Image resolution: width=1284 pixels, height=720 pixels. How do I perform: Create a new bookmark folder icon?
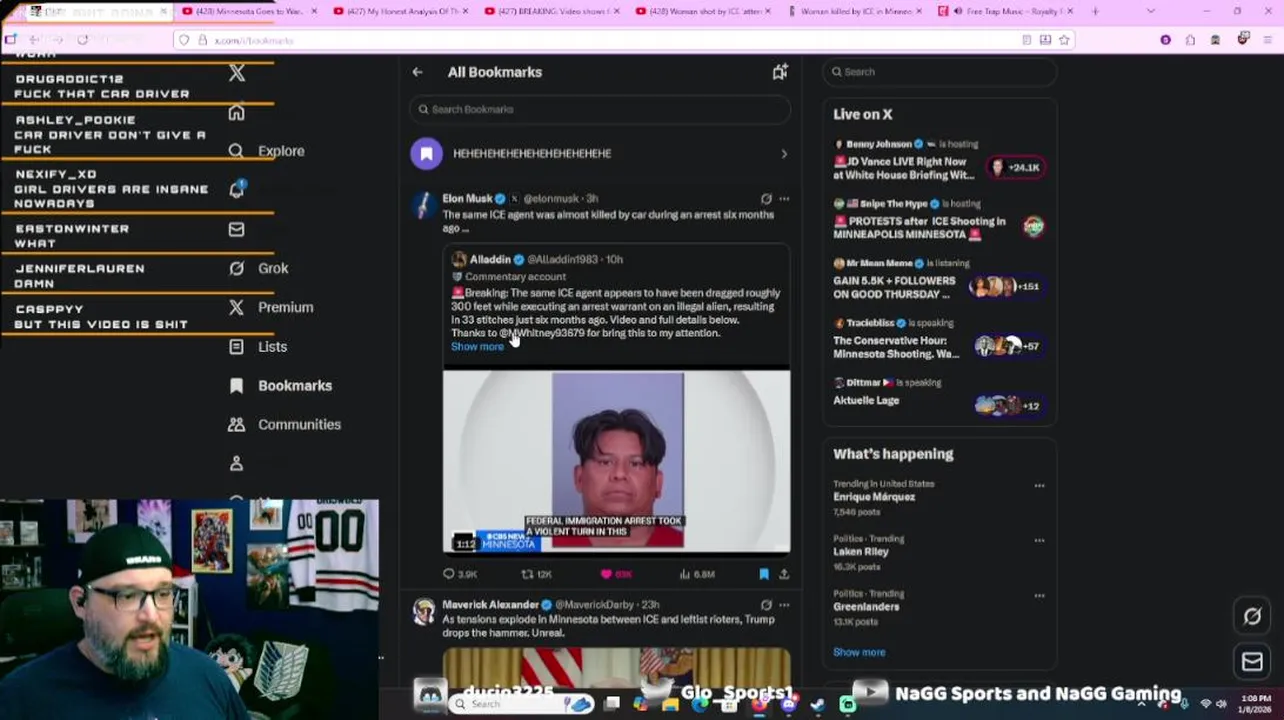780,72
